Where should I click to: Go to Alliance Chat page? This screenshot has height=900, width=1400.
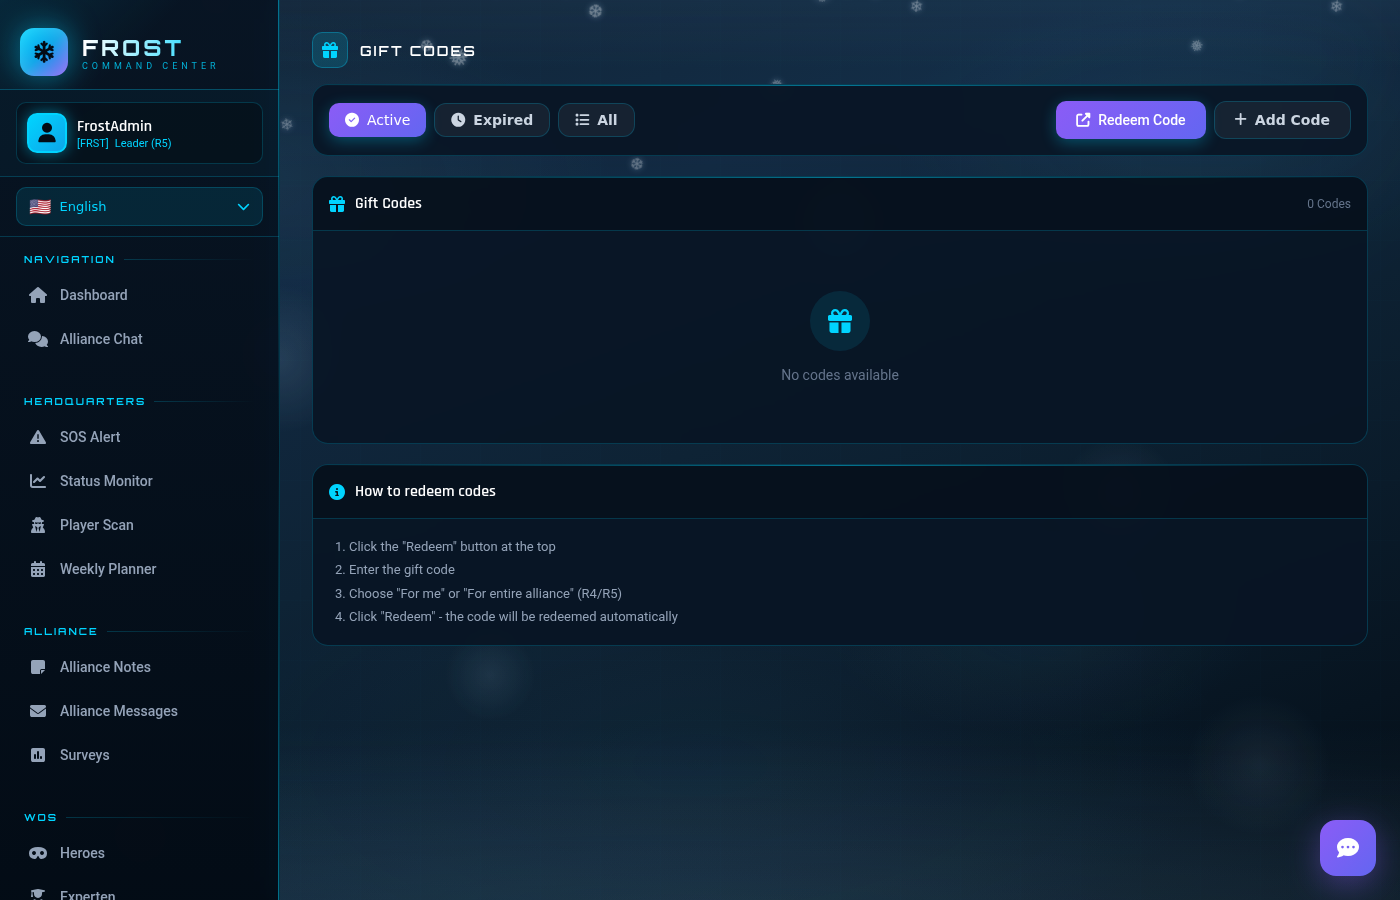[100, 339]
